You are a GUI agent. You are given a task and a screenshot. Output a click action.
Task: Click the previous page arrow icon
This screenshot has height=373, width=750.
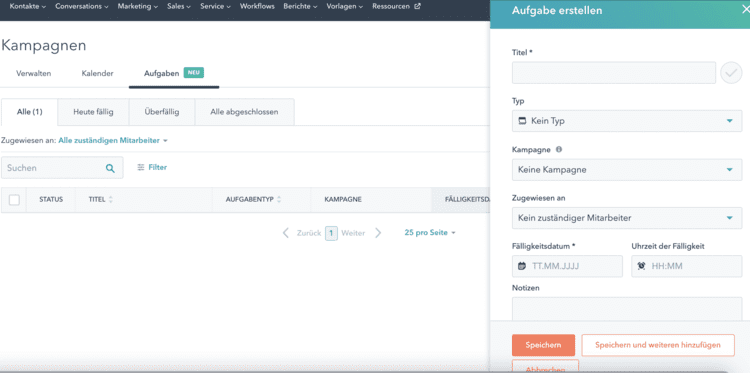click(x=286, y=233)
